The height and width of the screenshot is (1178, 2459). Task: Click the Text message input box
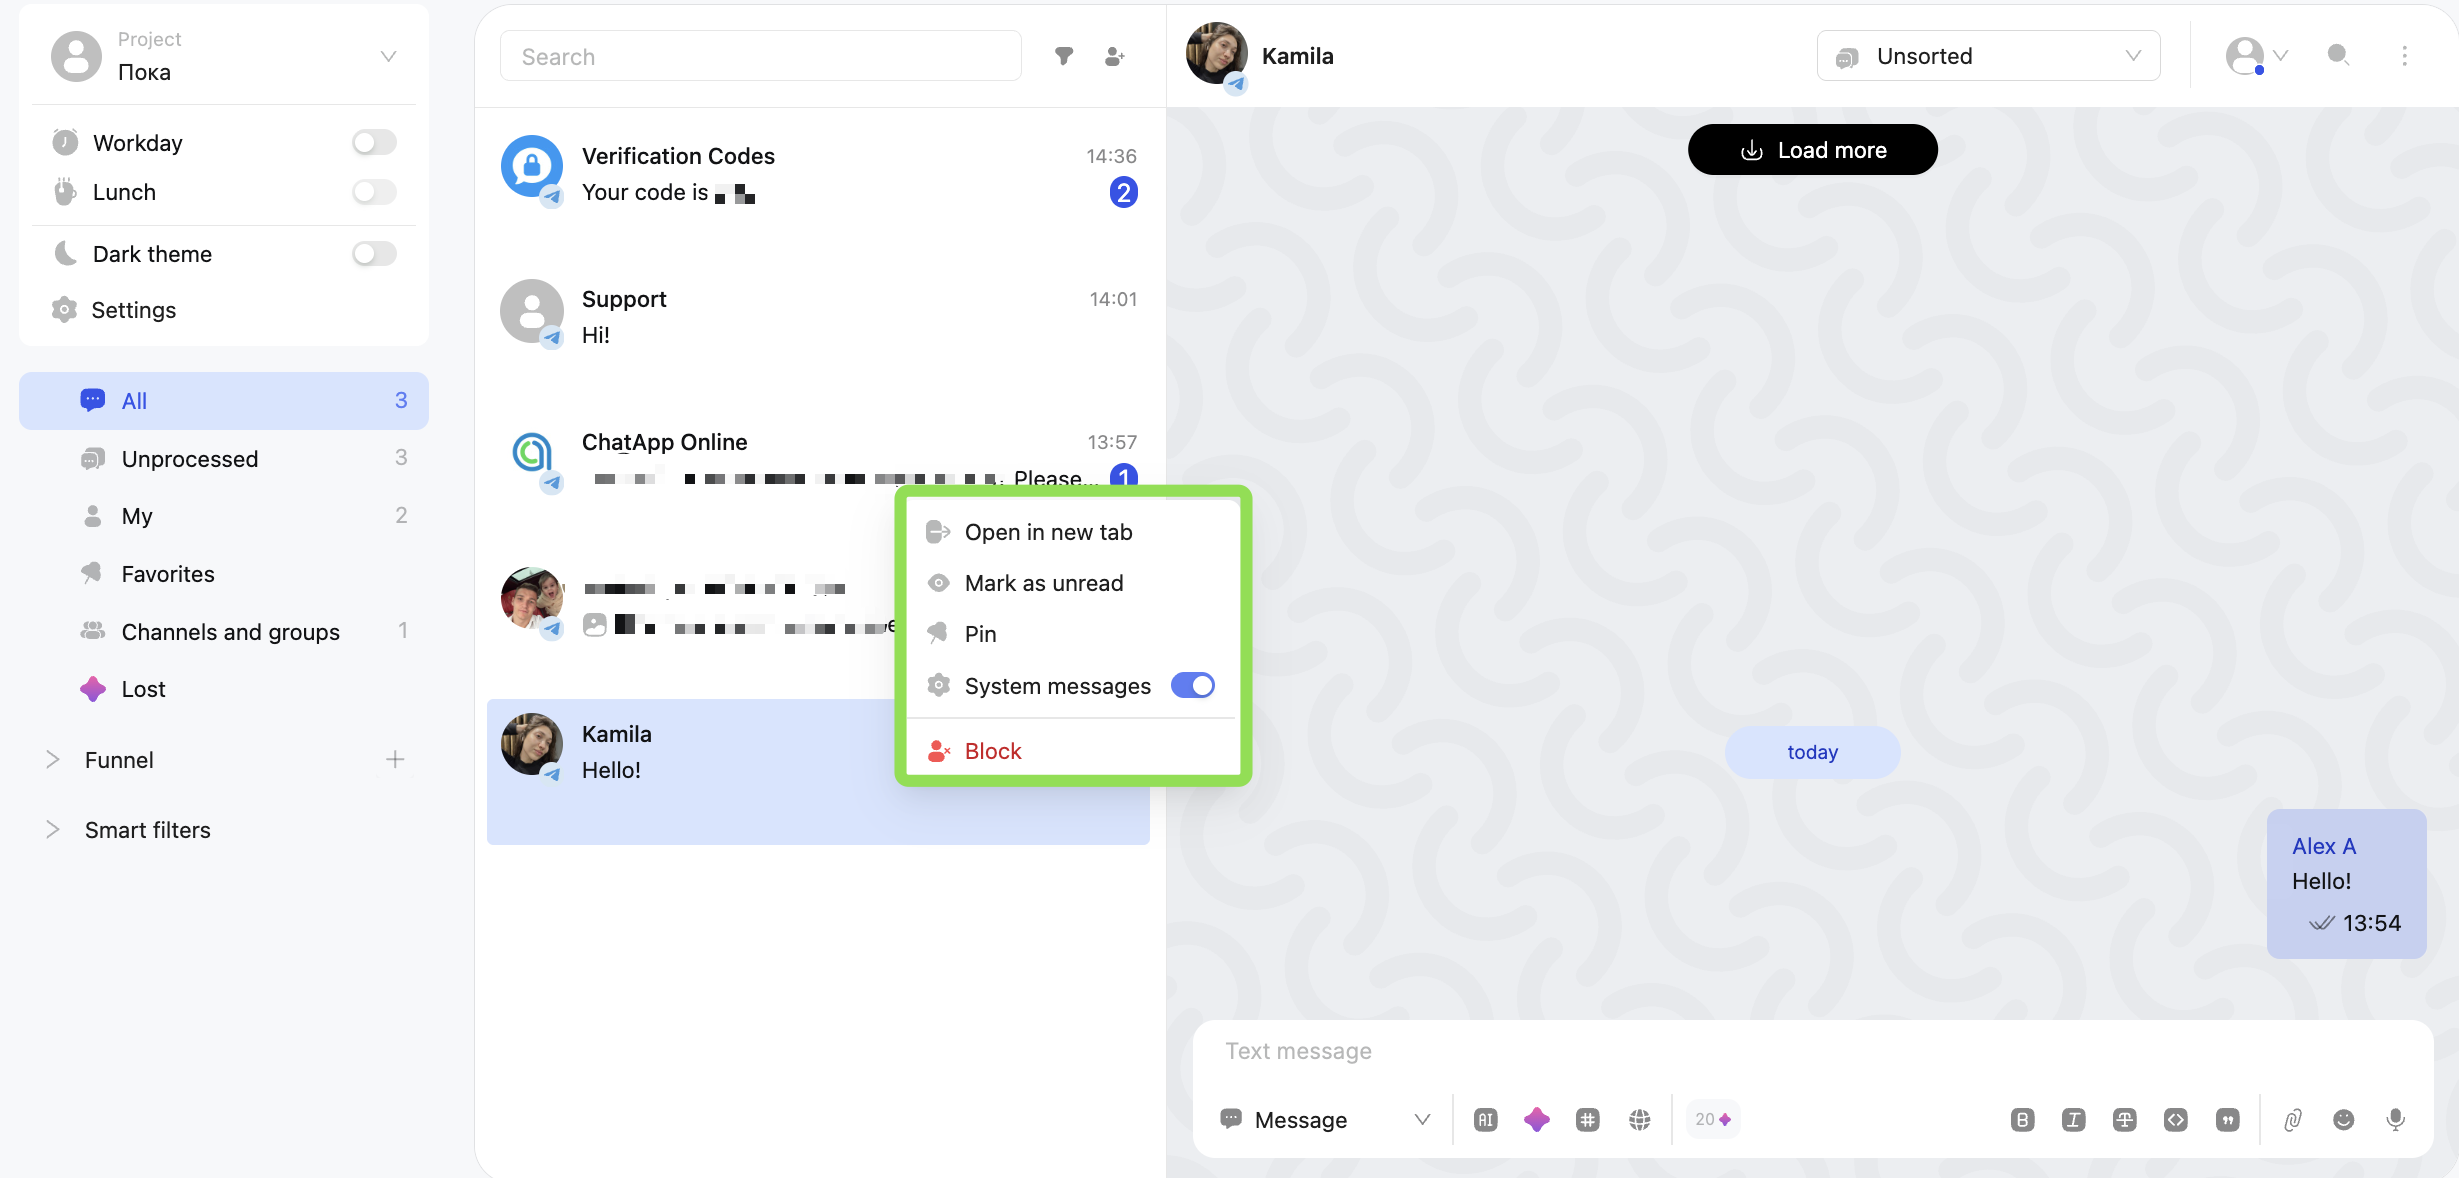1812,1051
